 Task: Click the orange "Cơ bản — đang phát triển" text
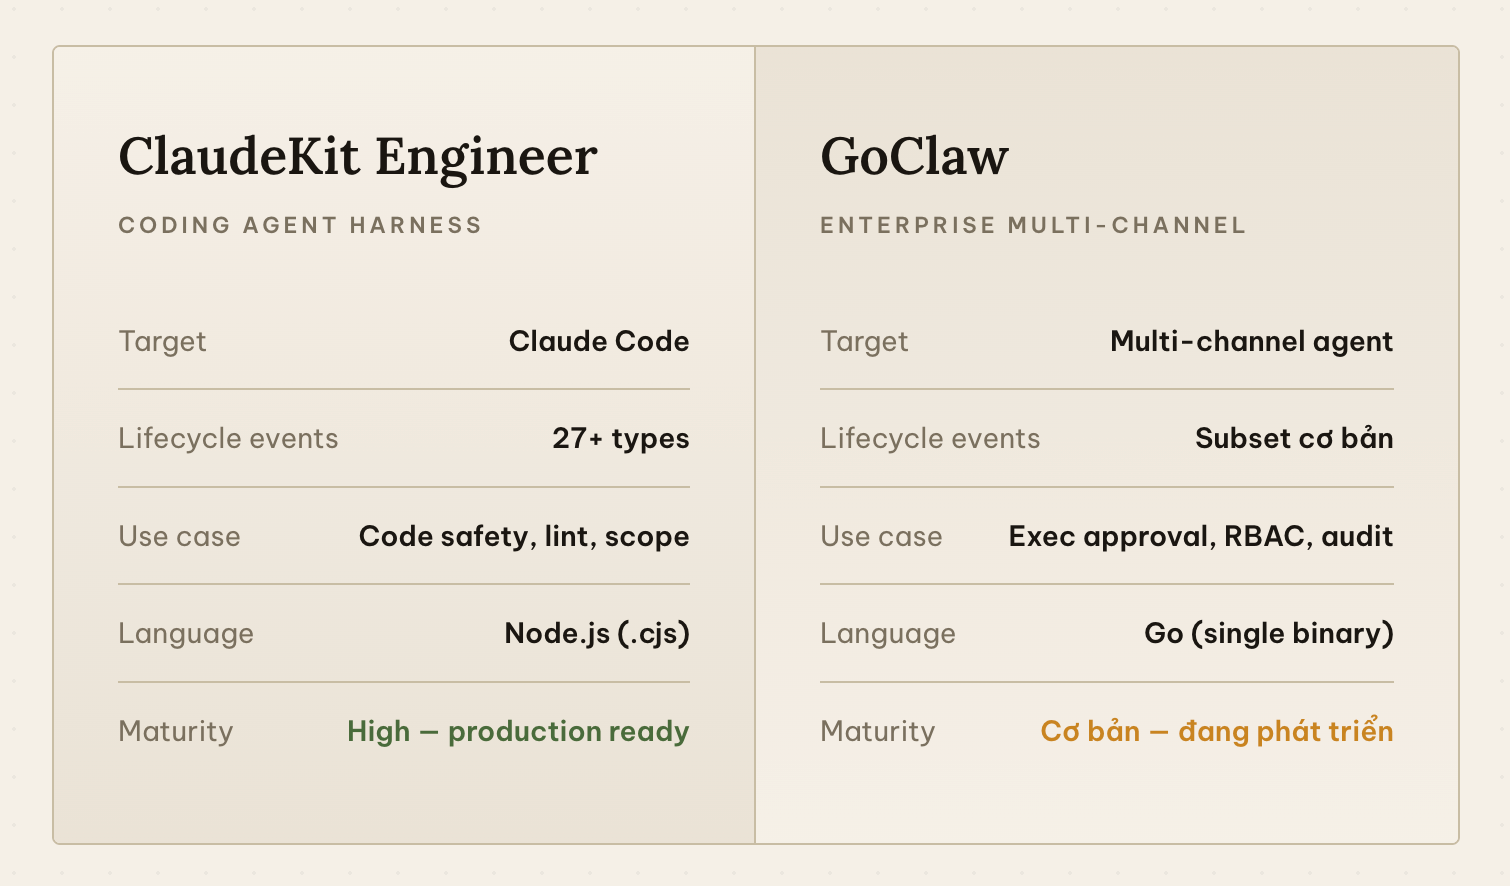1217,731
